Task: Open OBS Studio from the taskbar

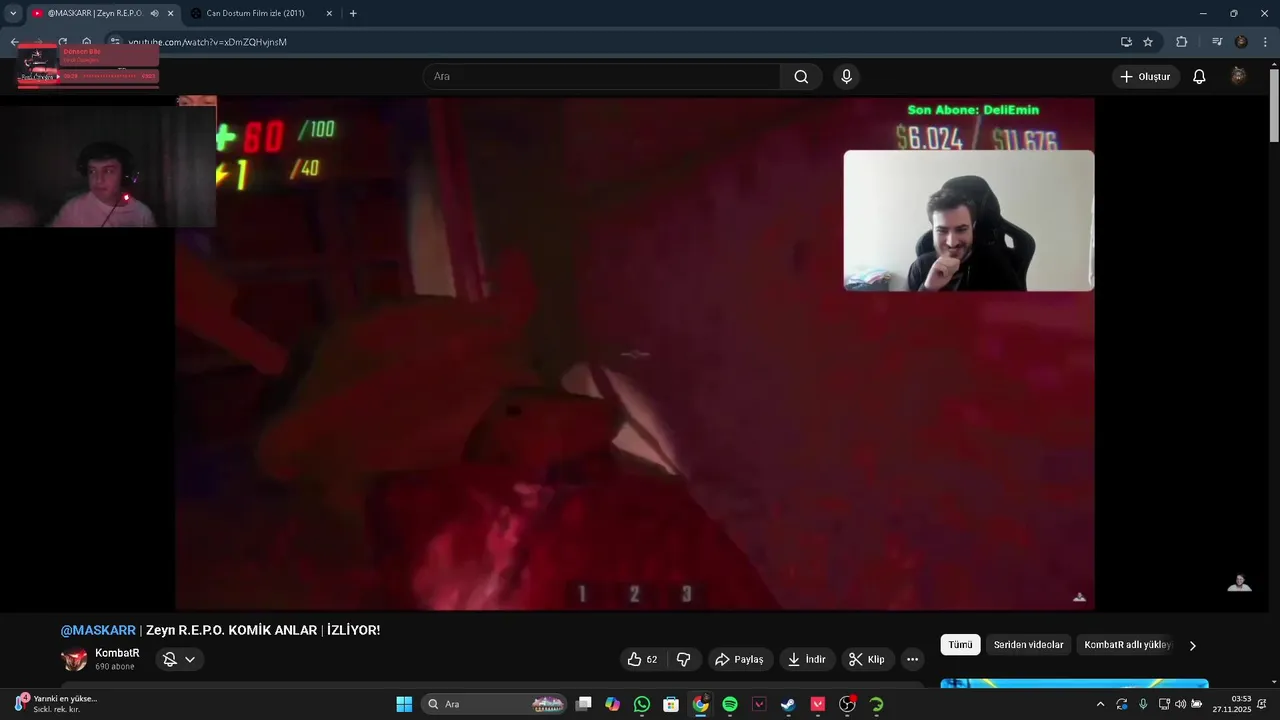Action: (x=847, y=704)
